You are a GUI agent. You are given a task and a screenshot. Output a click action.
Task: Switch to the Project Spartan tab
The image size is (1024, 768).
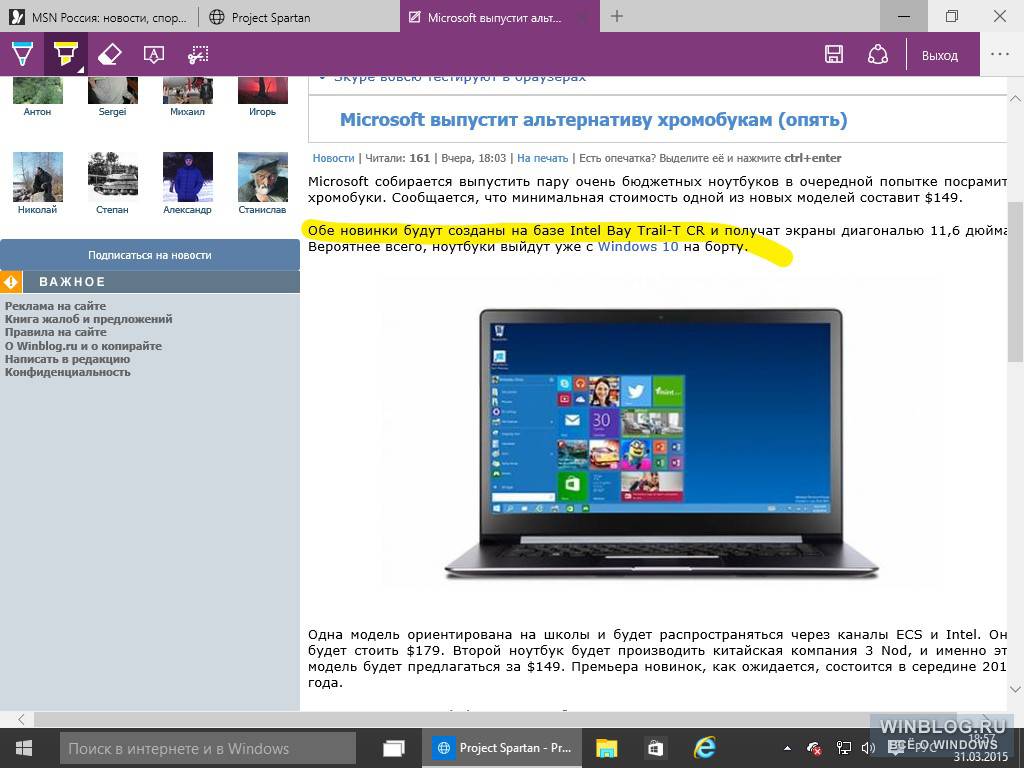click(299, 17)
